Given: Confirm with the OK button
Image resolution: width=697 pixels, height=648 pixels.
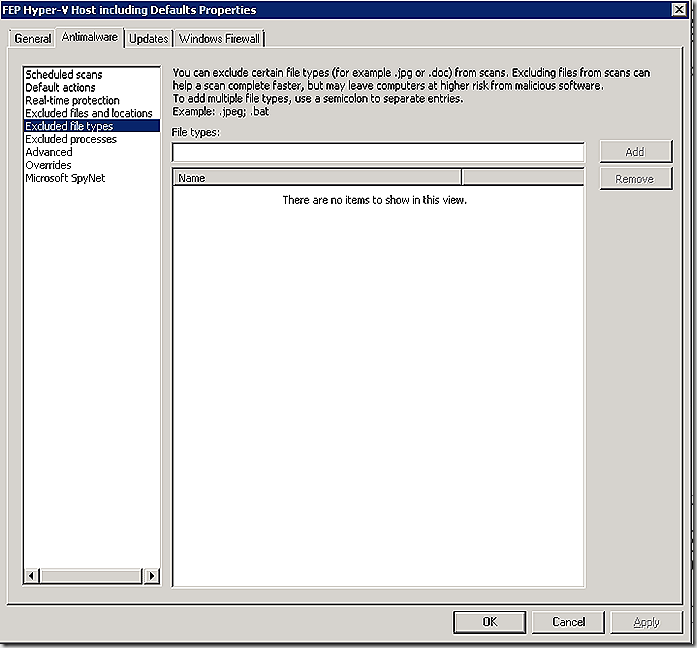Looking at the screenshot, I should click(489, 622).
